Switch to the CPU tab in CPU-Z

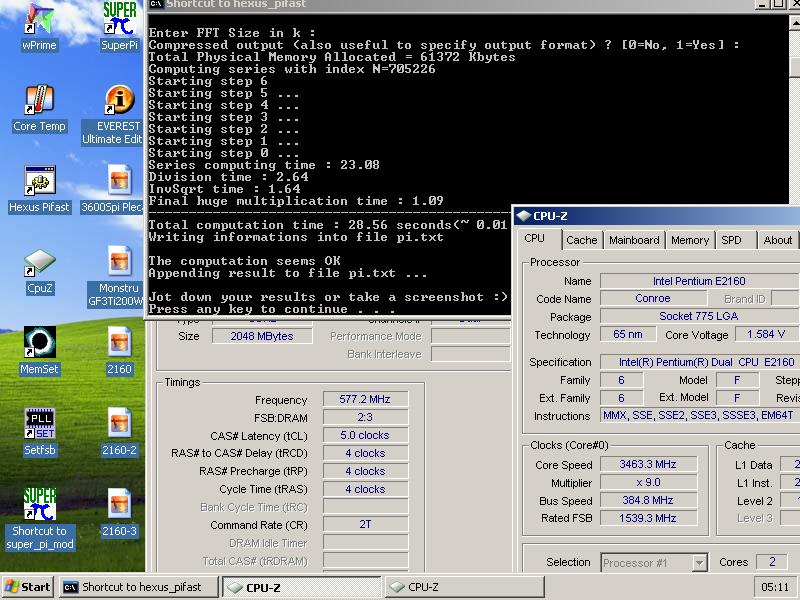(x=535, y=238)
